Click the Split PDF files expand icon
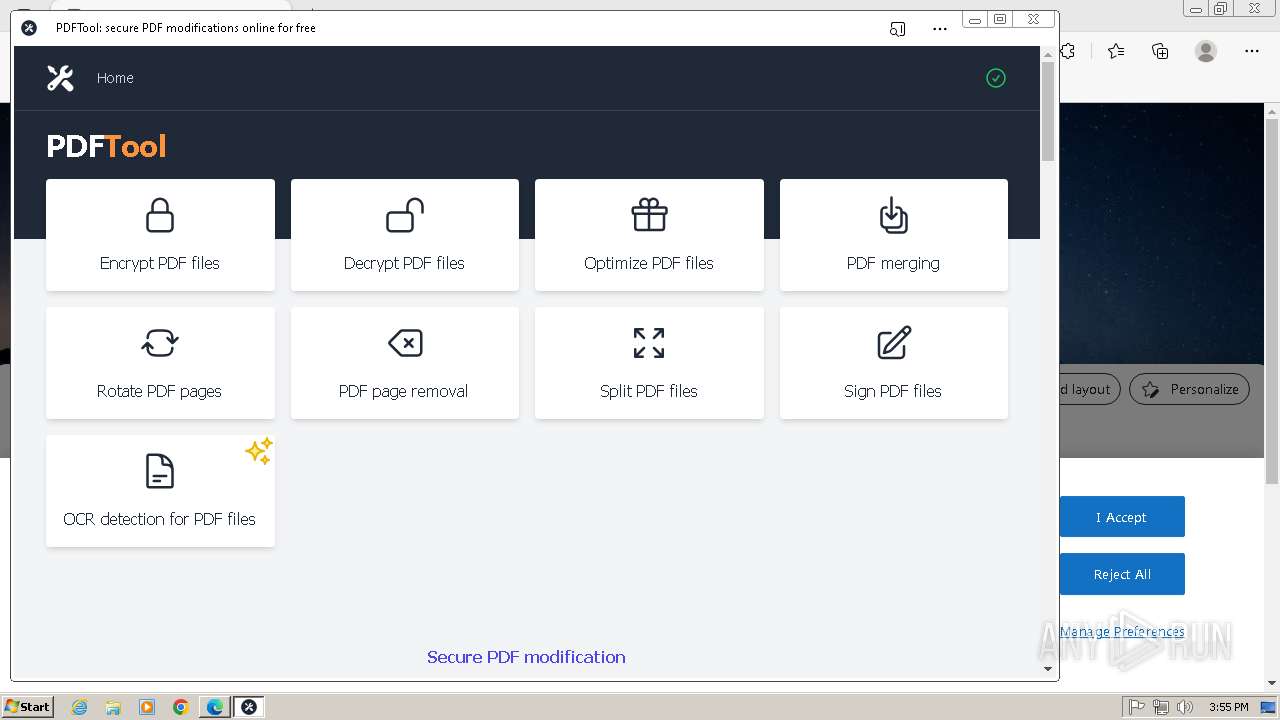The height and width of the screenshot is (720, 1280). point(649,343)
